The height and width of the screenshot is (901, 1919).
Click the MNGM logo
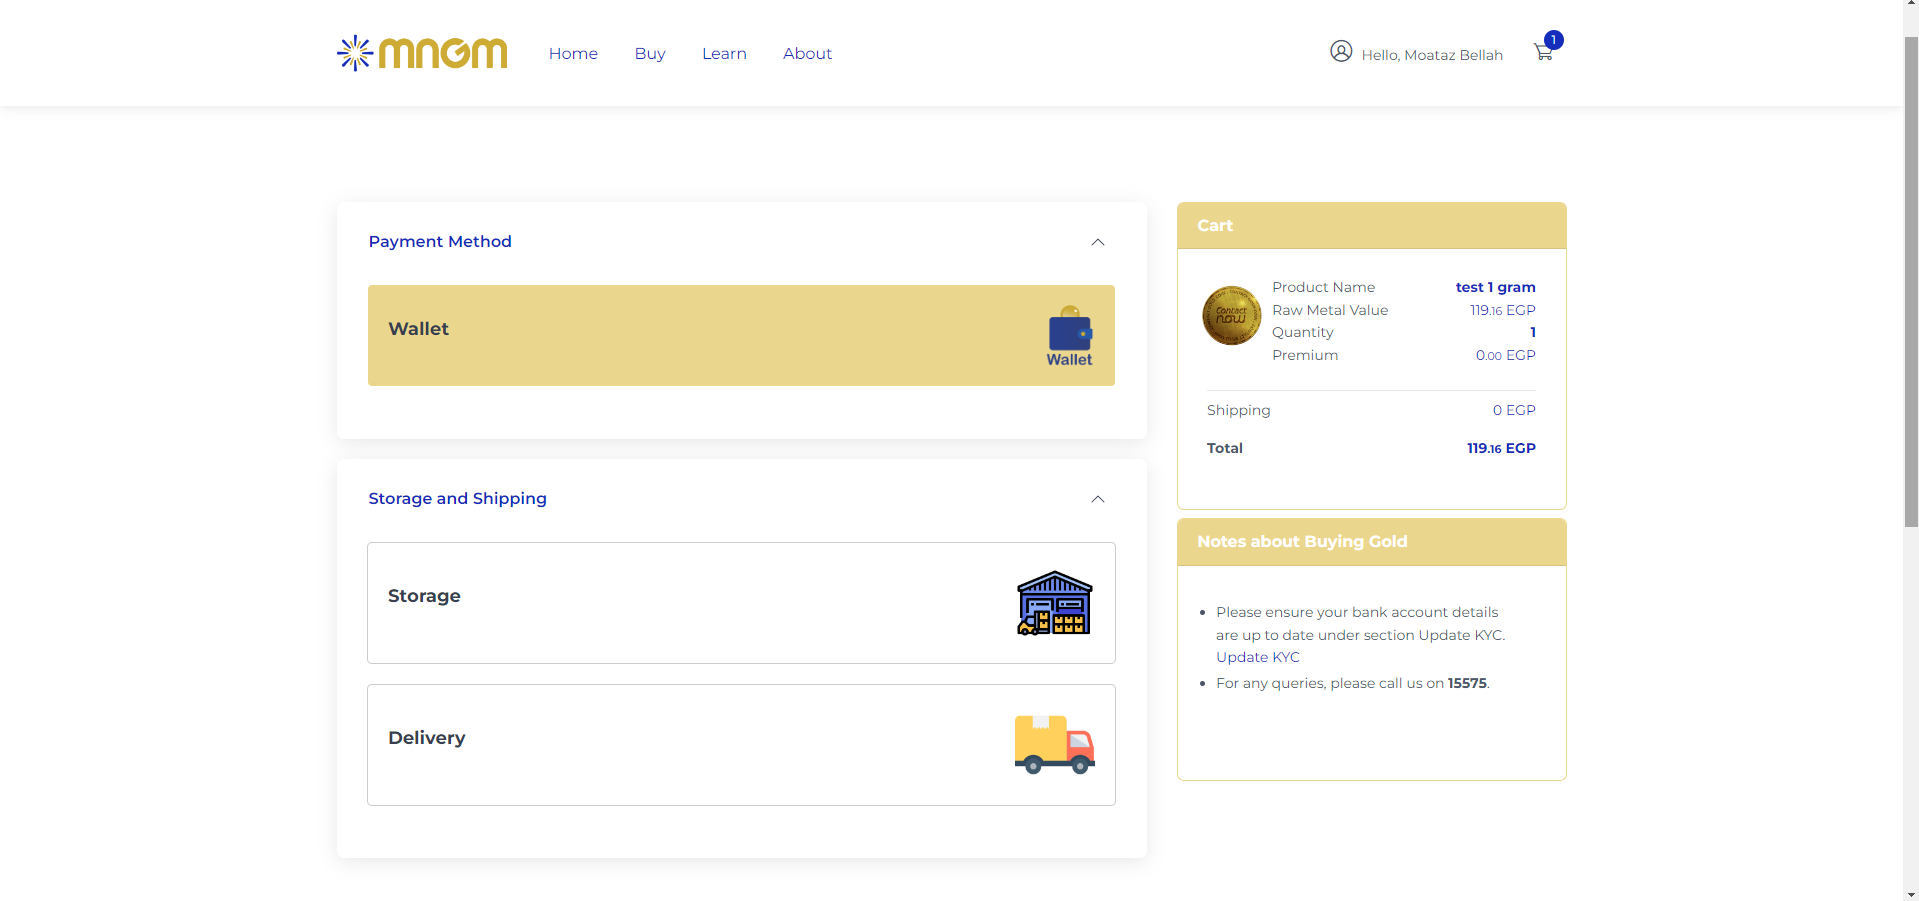pyautogui.click(x=422, y=53)
